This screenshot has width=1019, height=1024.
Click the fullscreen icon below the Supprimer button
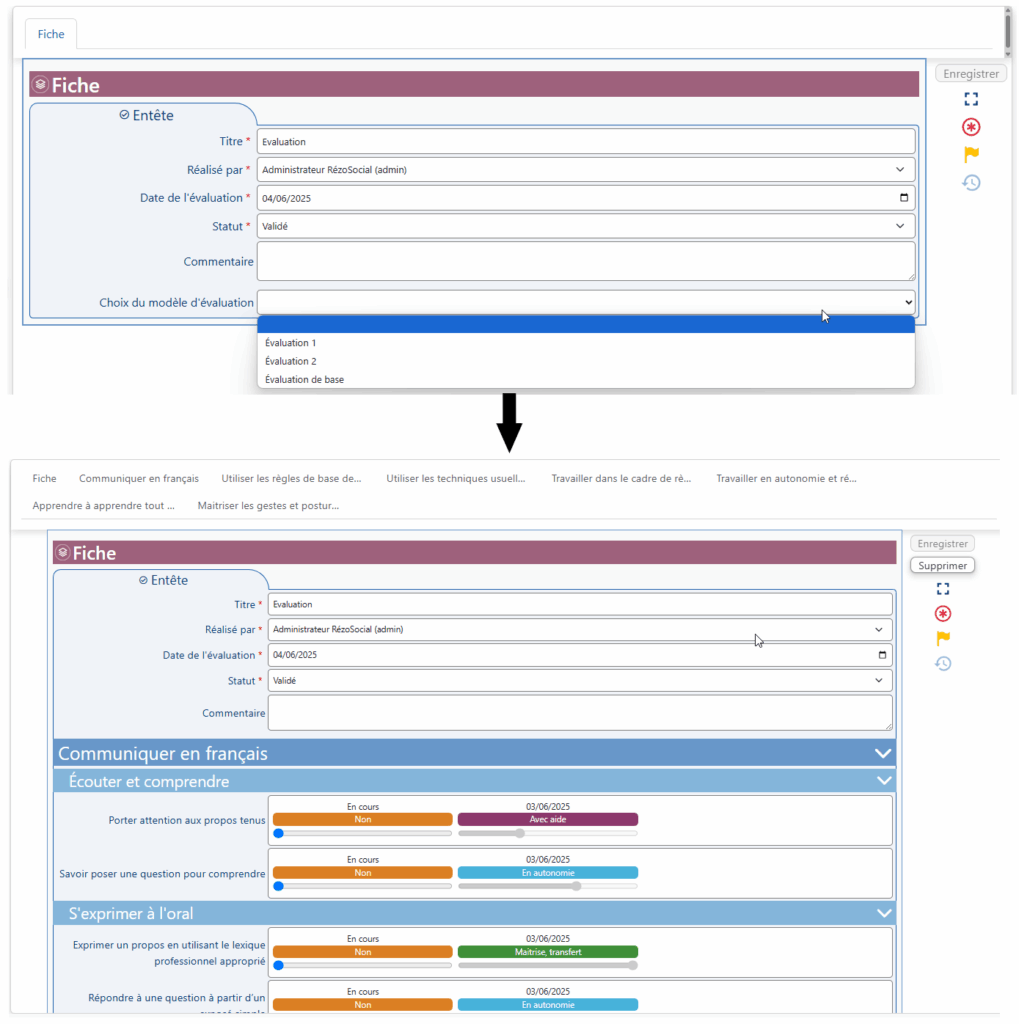pyautogui.click(x=942, y=589)
